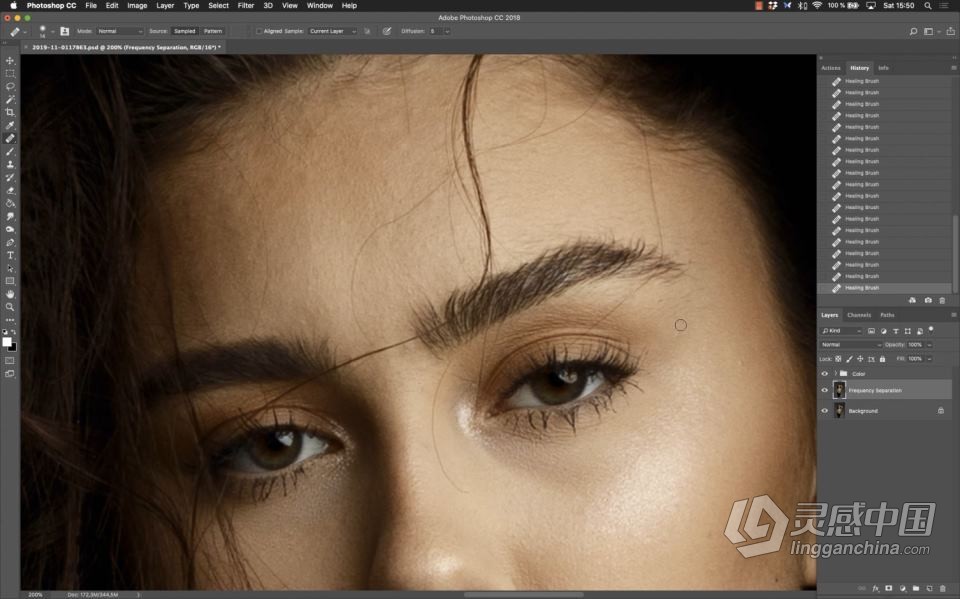Change screen mode icon at toolbar bottom
Screen dimensions: 960x599
[x=10, y=374]
